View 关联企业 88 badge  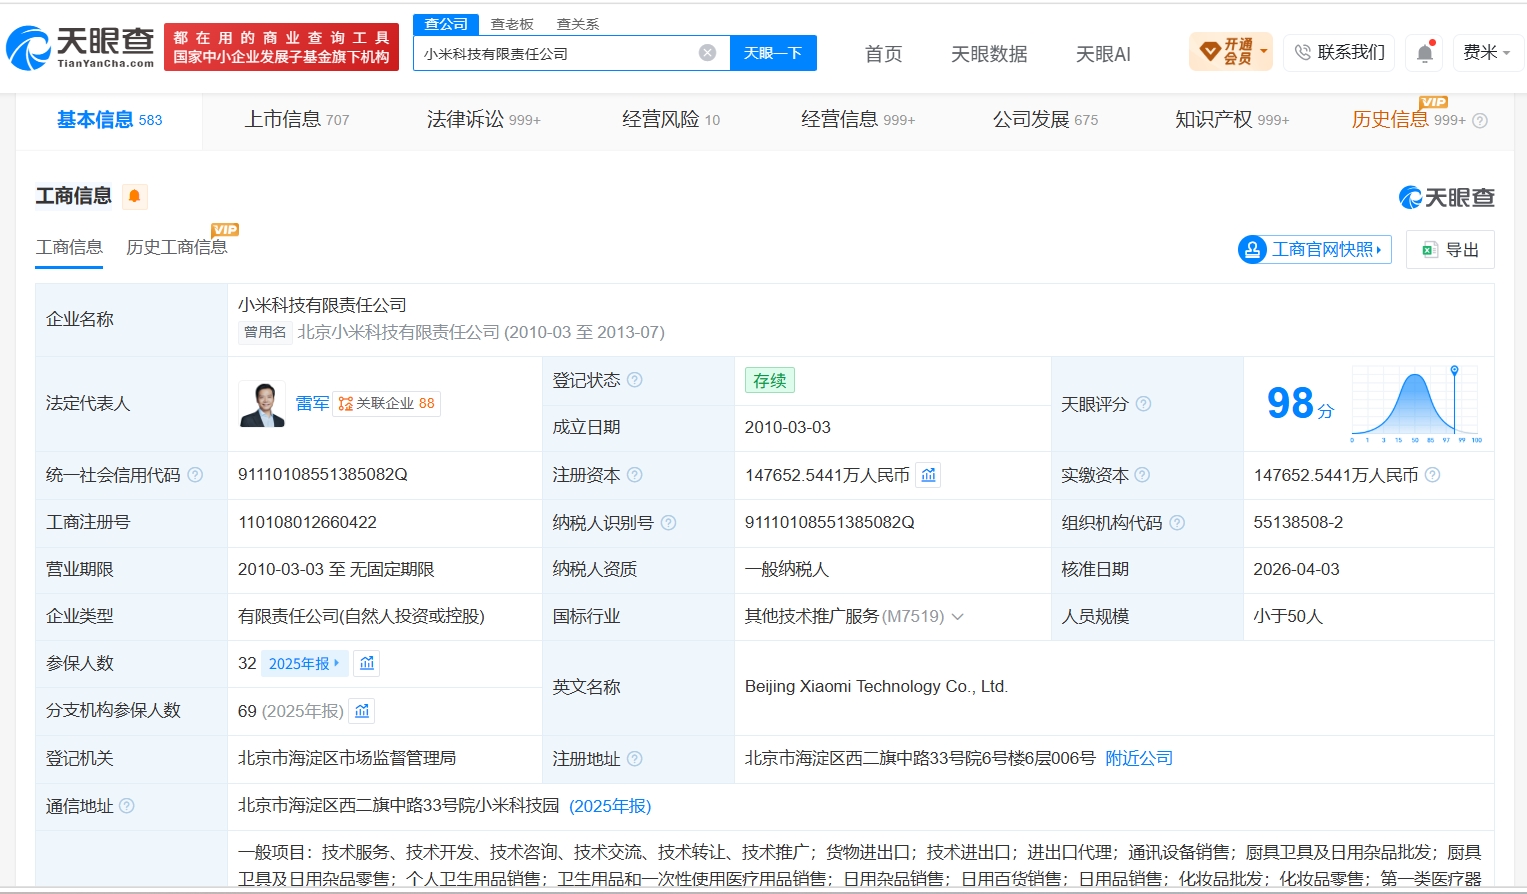pyautogui.click(x=386, y=404)
